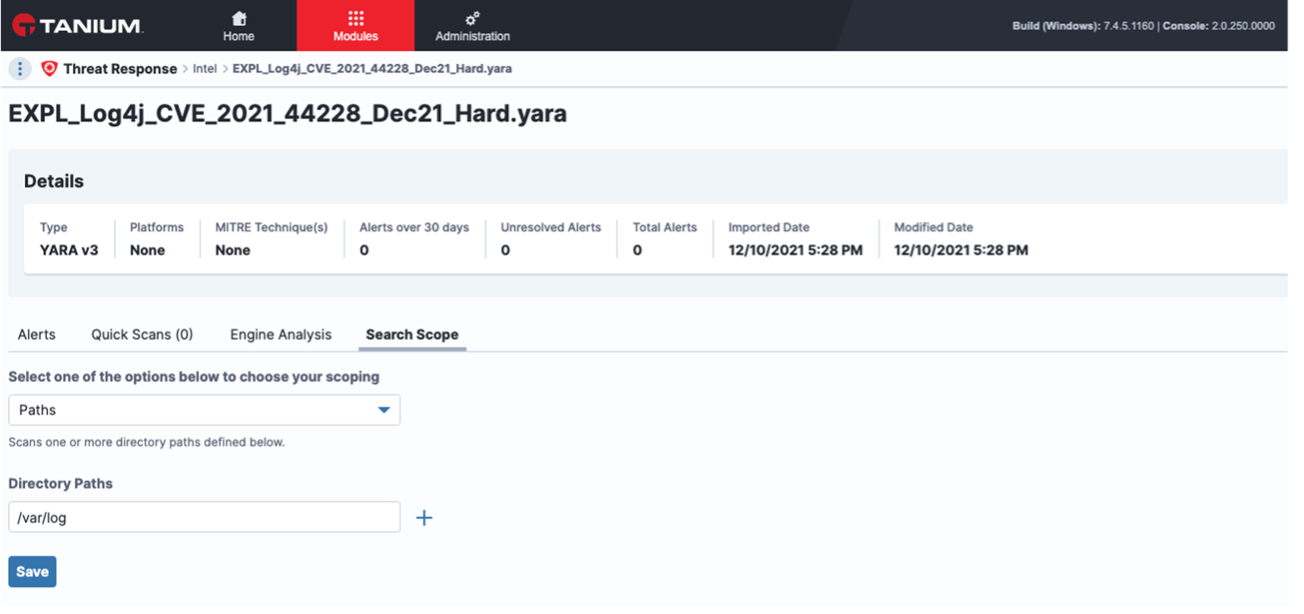Navigate to Intel in the breadcrumb

204,69
